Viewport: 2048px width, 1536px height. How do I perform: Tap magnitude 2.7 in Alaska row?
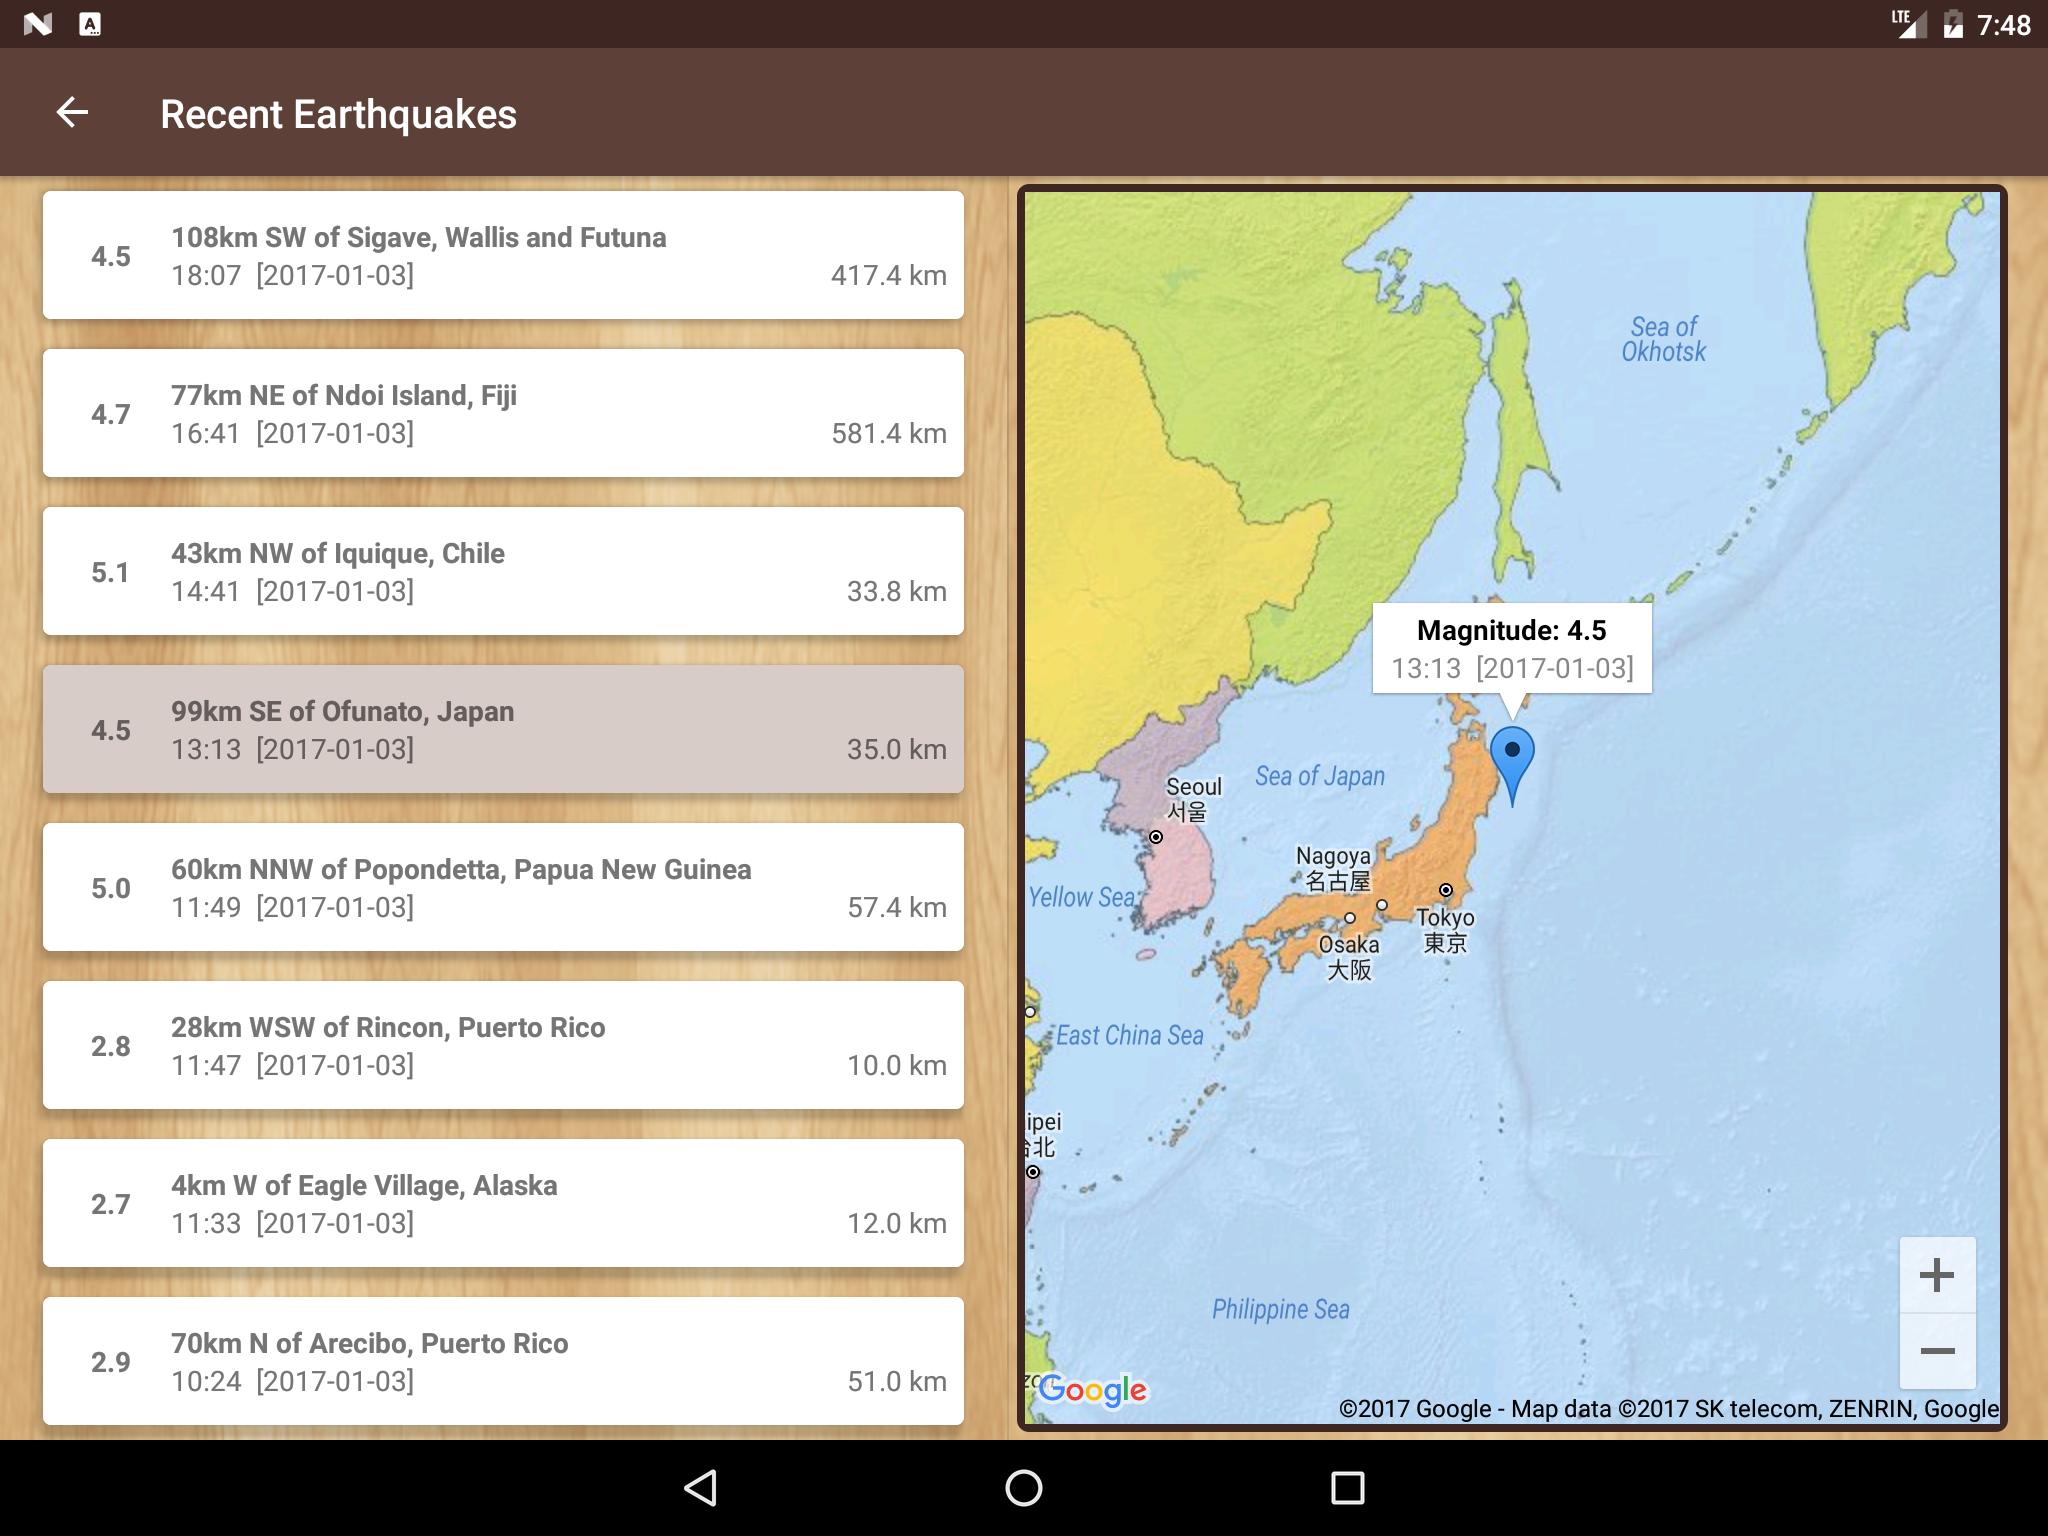pyautogui.click(x=110, y=1204)
